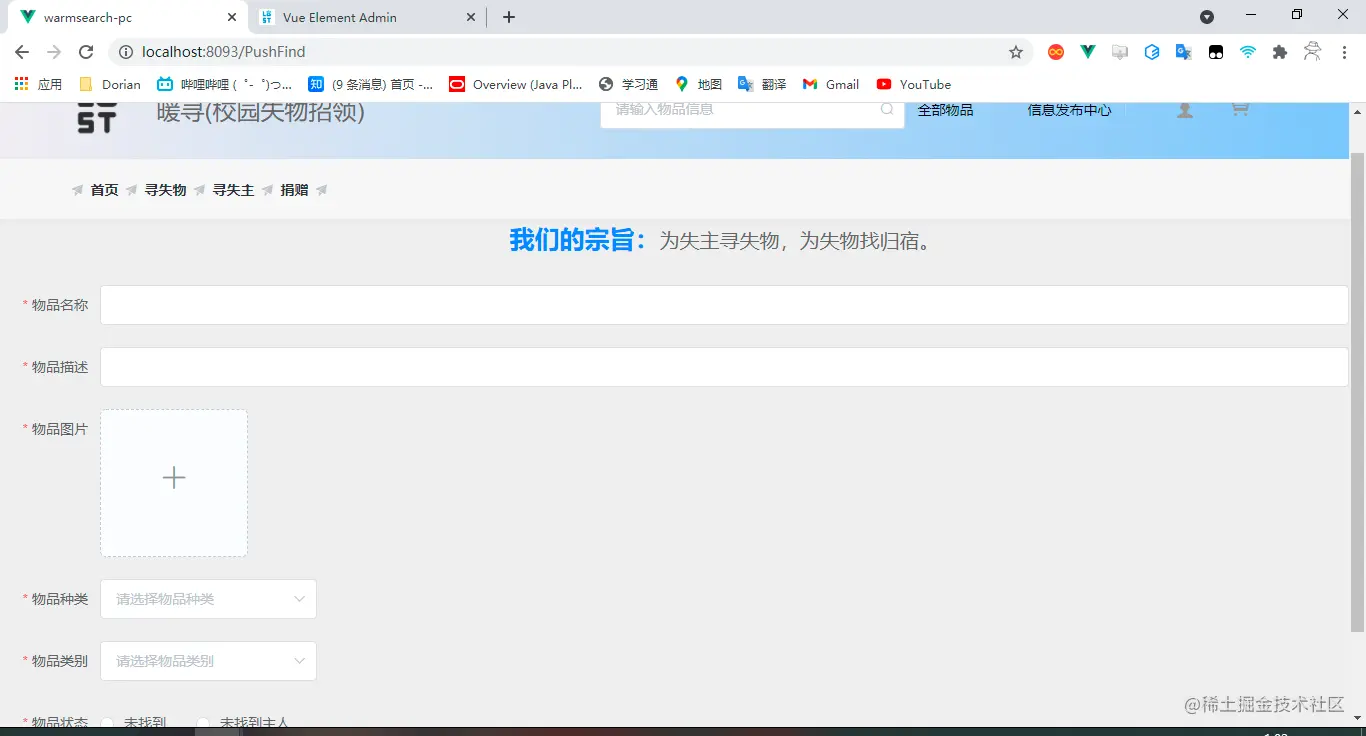Go back with the browser back arrow
Image resolution: width=1366 pixels, height=736 pixels.
(x=22, y=52)
